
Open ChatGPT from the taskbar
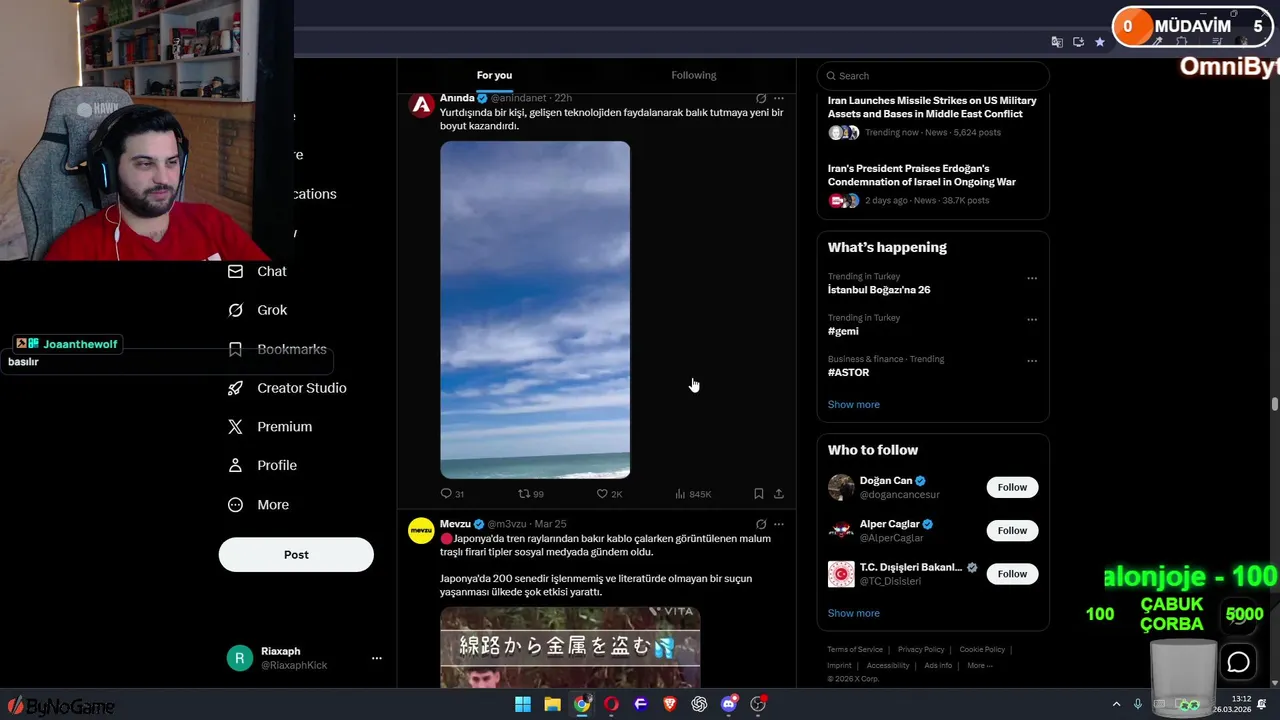click(x=699, y=704)
